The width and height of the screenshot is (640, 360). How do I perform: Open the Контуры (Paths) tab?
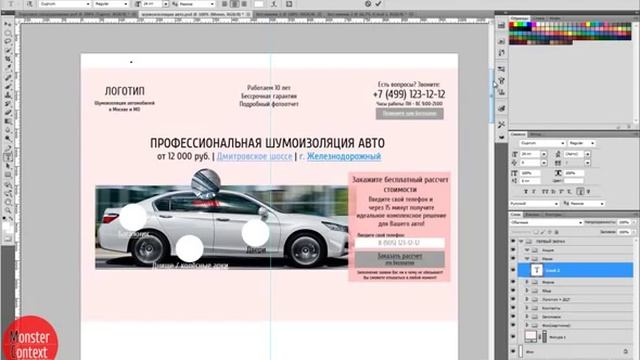pyautogui.click(x=553, y=214)
